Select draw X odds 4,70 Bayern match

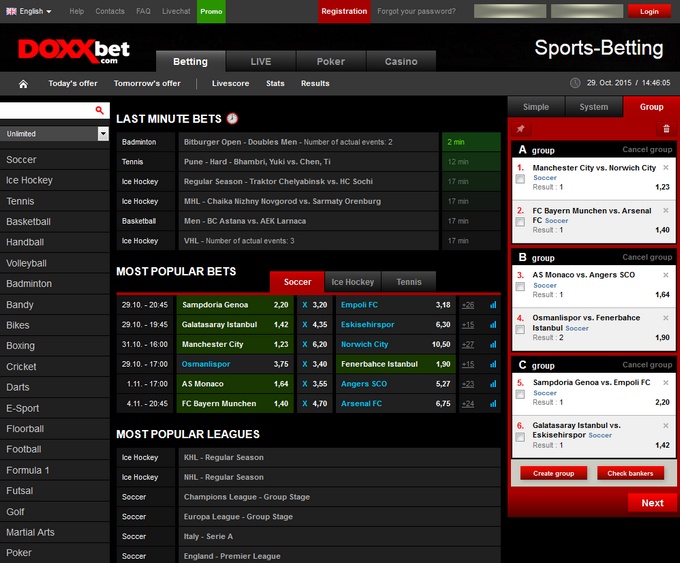click(315, 403)
